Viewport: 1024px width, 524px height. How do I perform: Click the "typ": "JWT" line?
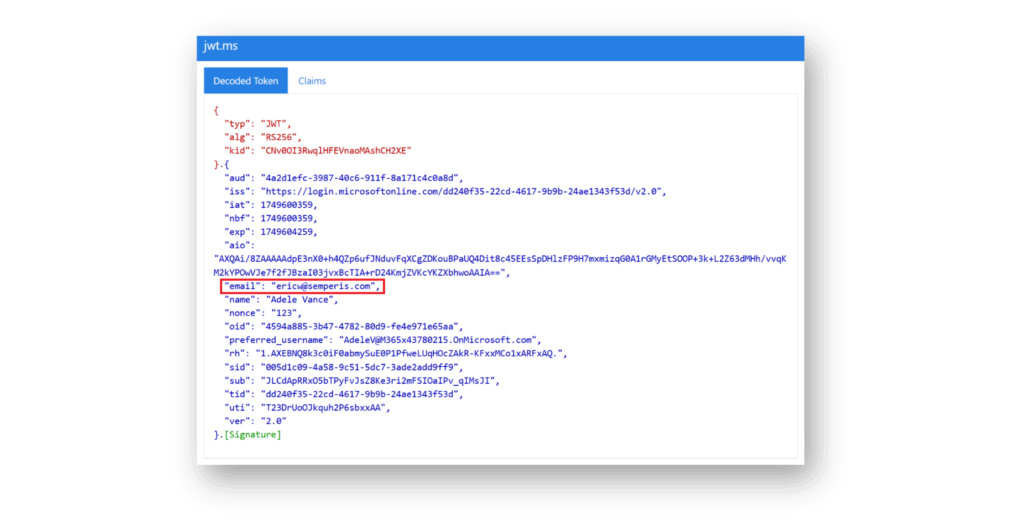pos(258,123)
